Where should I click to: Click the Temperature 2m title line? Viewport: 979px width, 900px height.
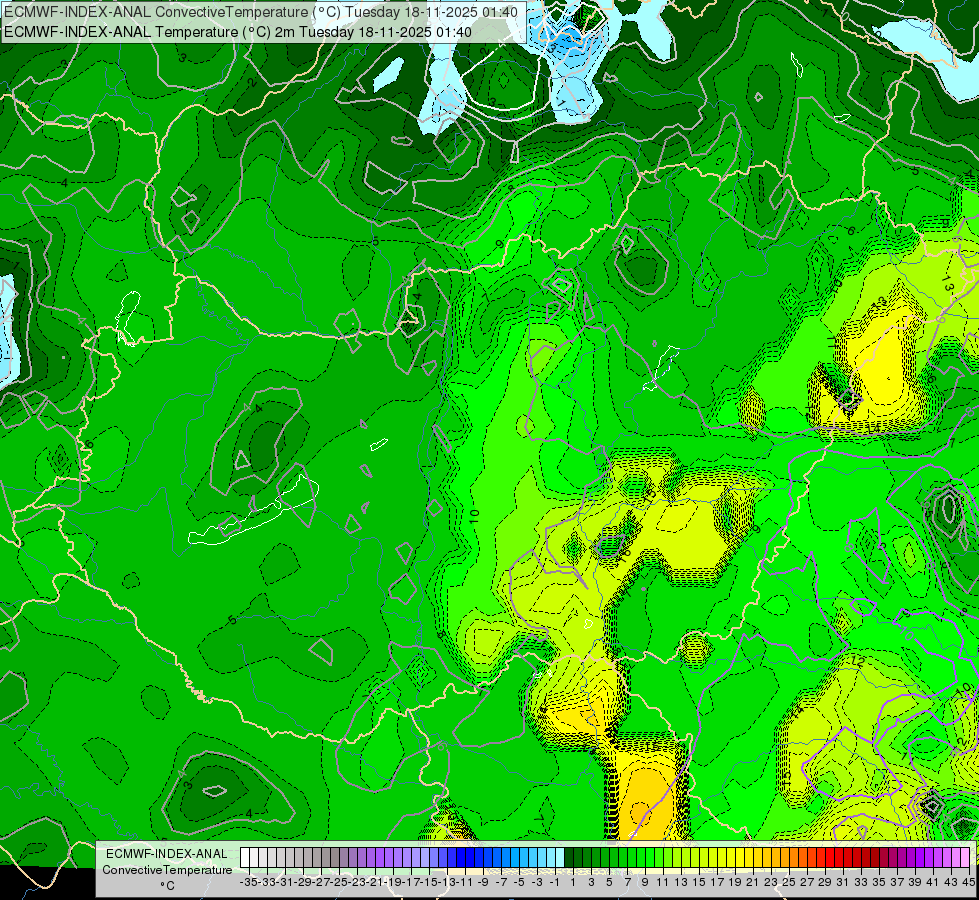tap(238, 32)
